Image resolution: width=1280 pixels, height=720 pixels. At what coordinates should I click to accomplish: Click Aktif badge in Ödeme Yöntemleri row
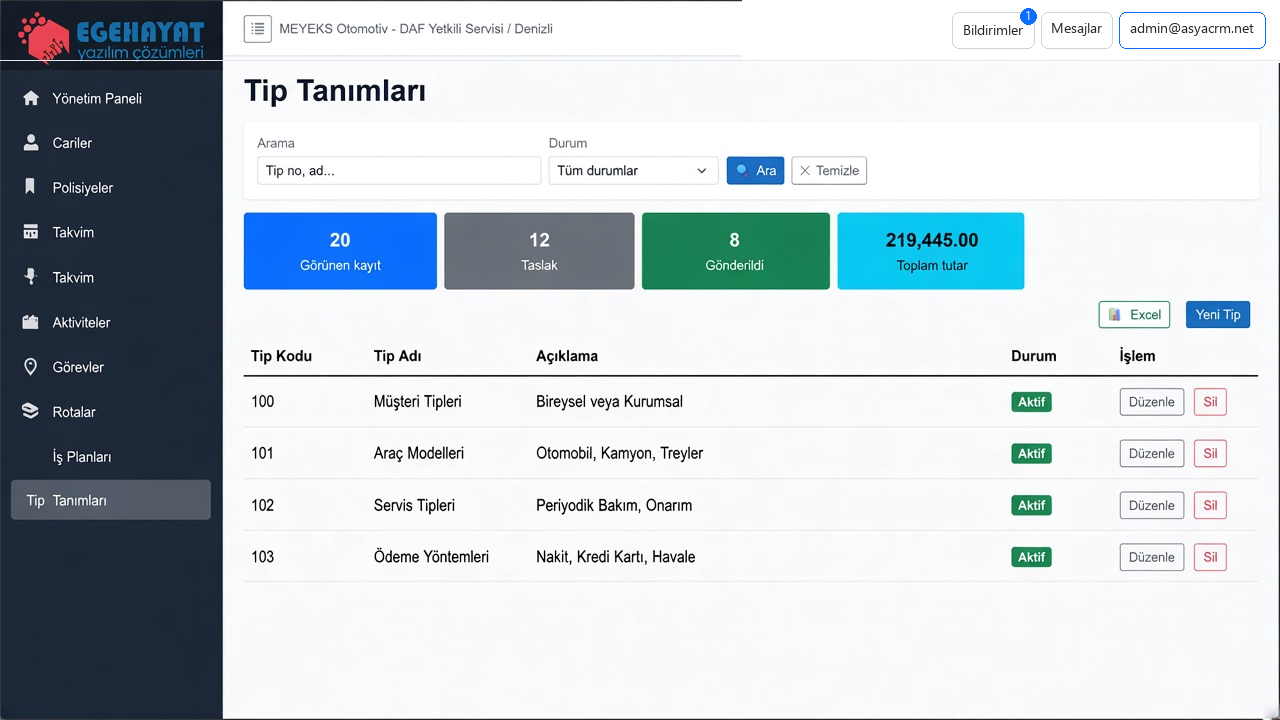point(1032,557)
